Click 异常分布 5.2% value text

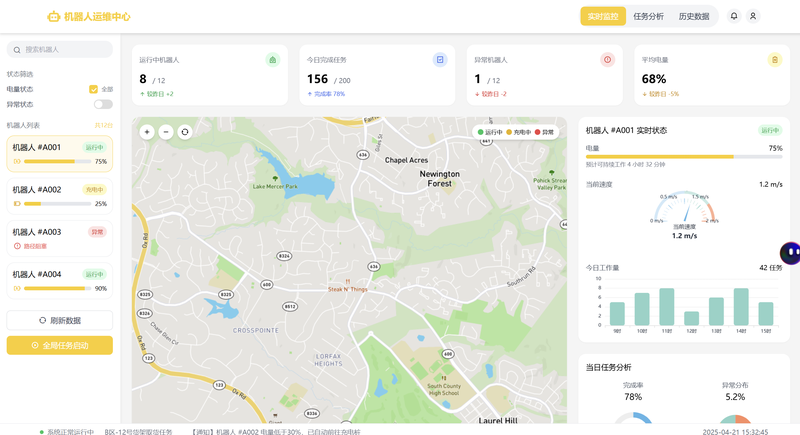coord(735,397)
